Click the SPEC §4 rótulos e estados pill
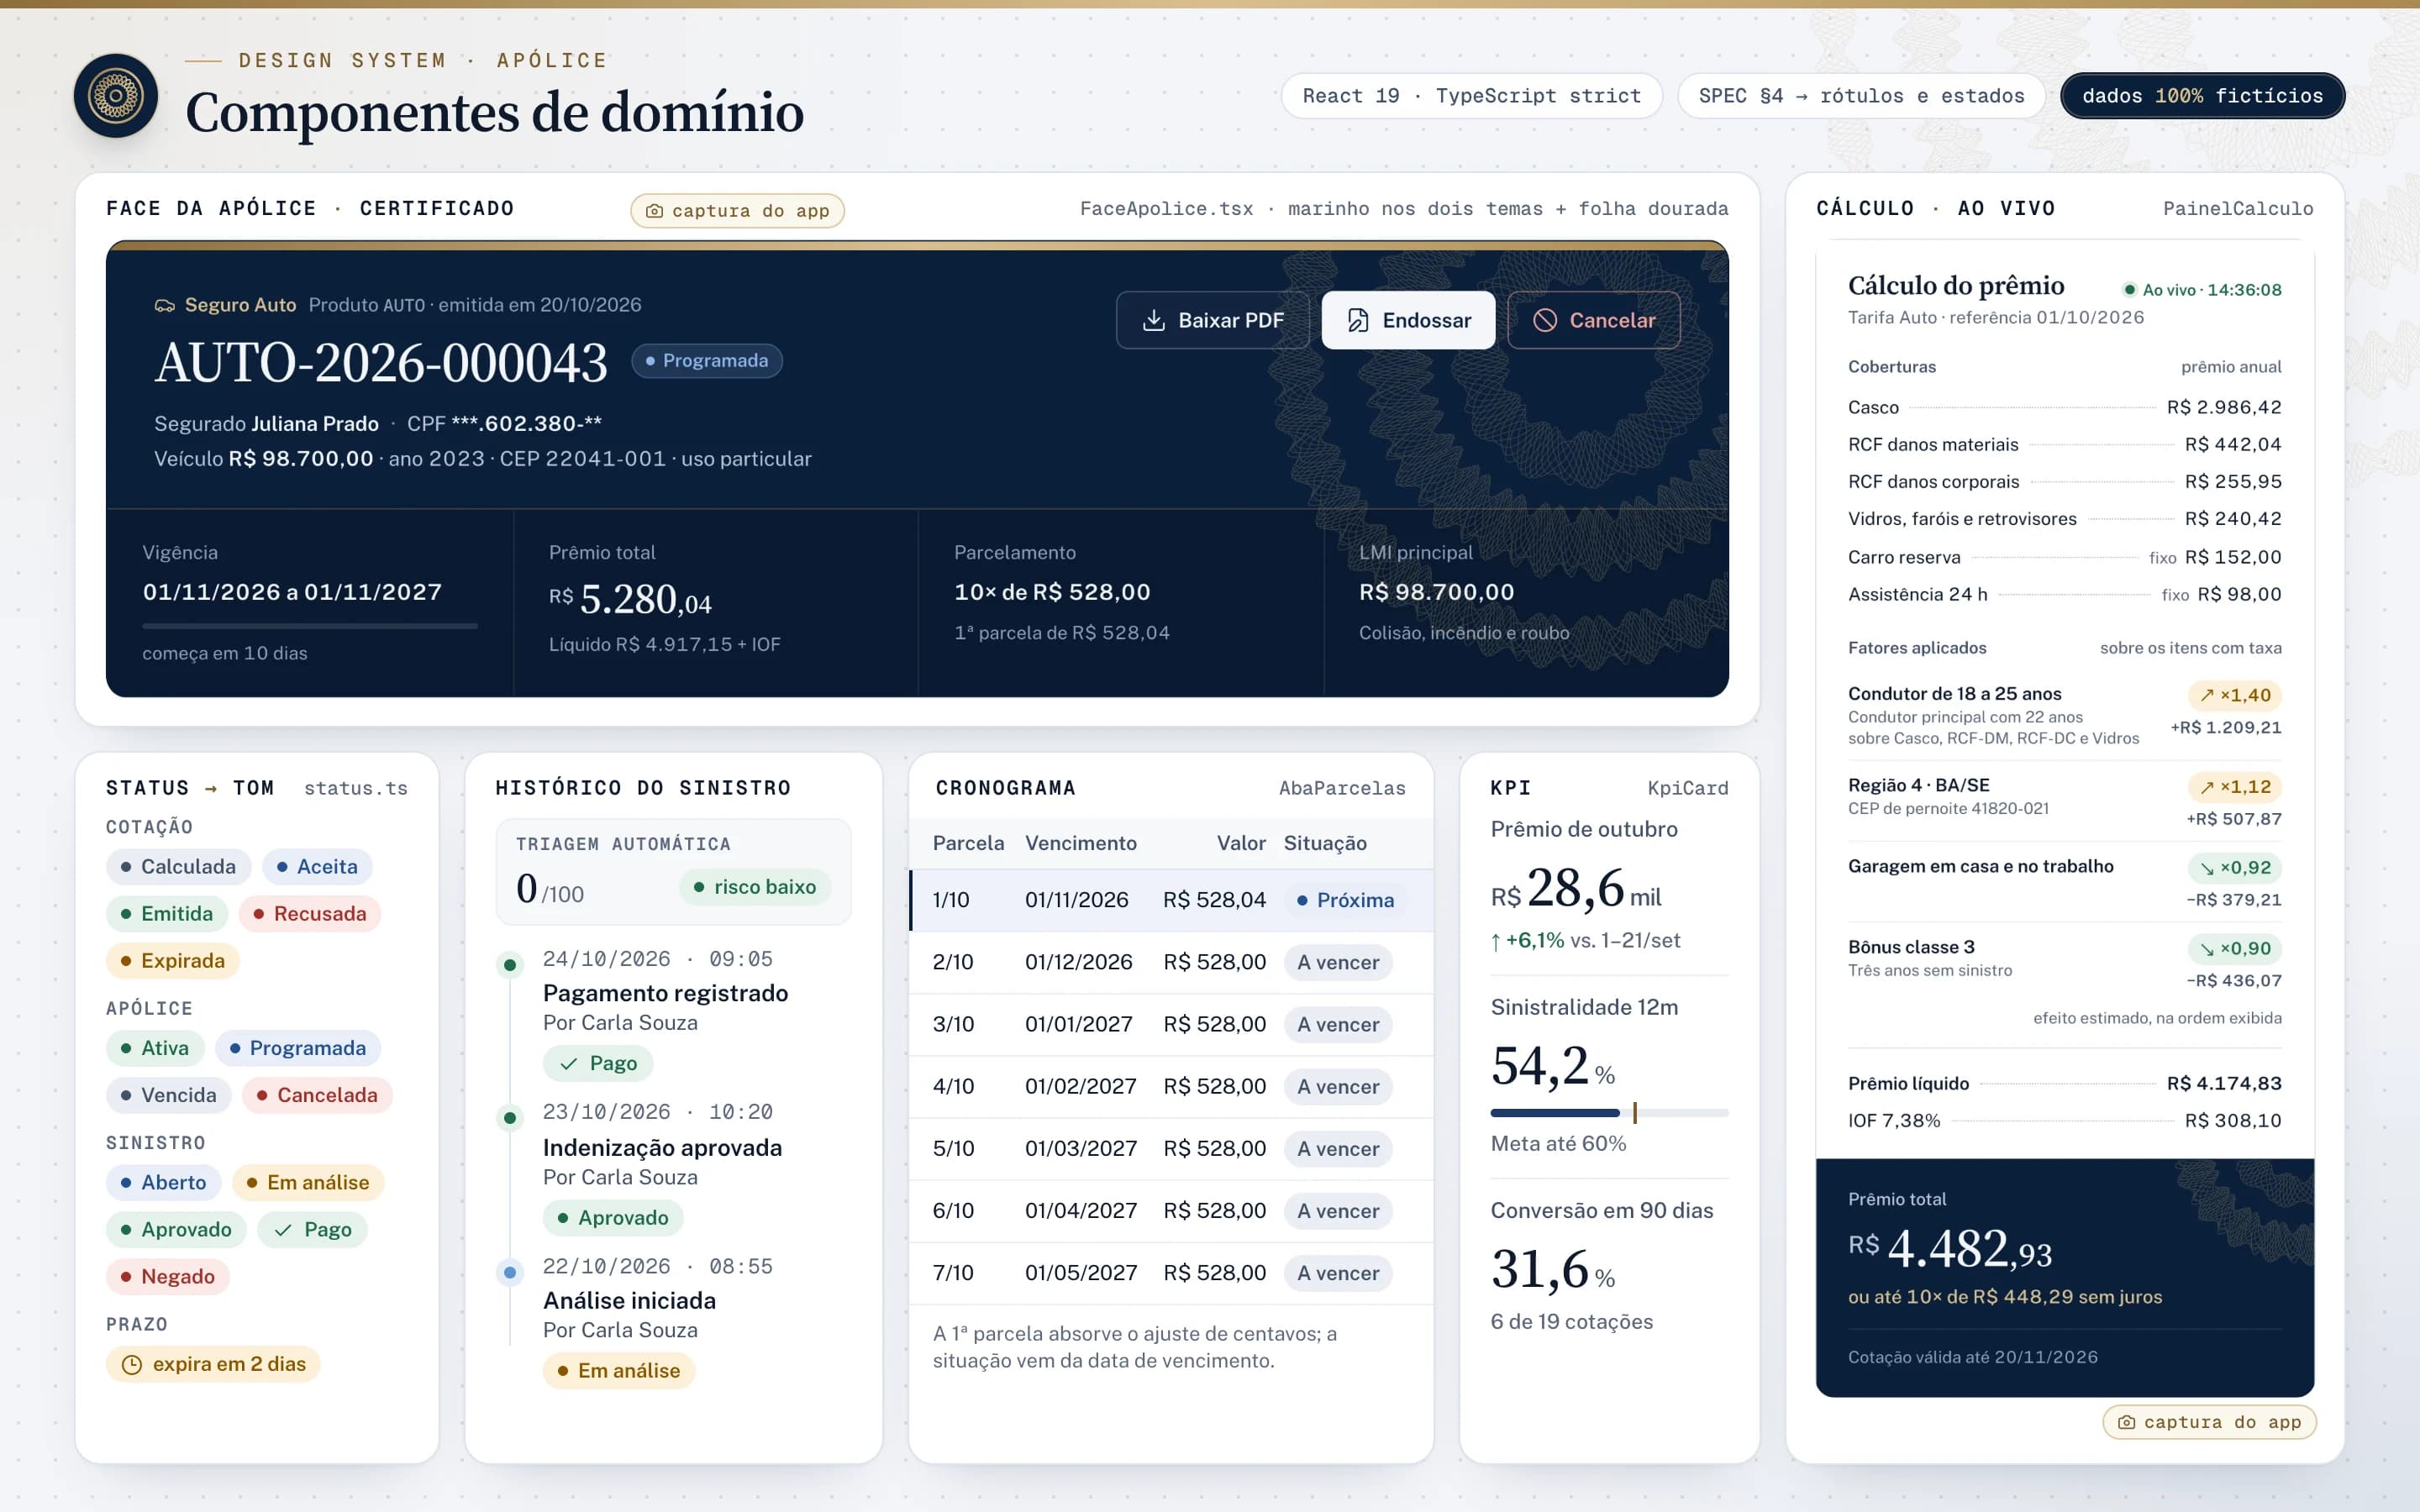2420x1512 pixels. [x=1861, y=96]
